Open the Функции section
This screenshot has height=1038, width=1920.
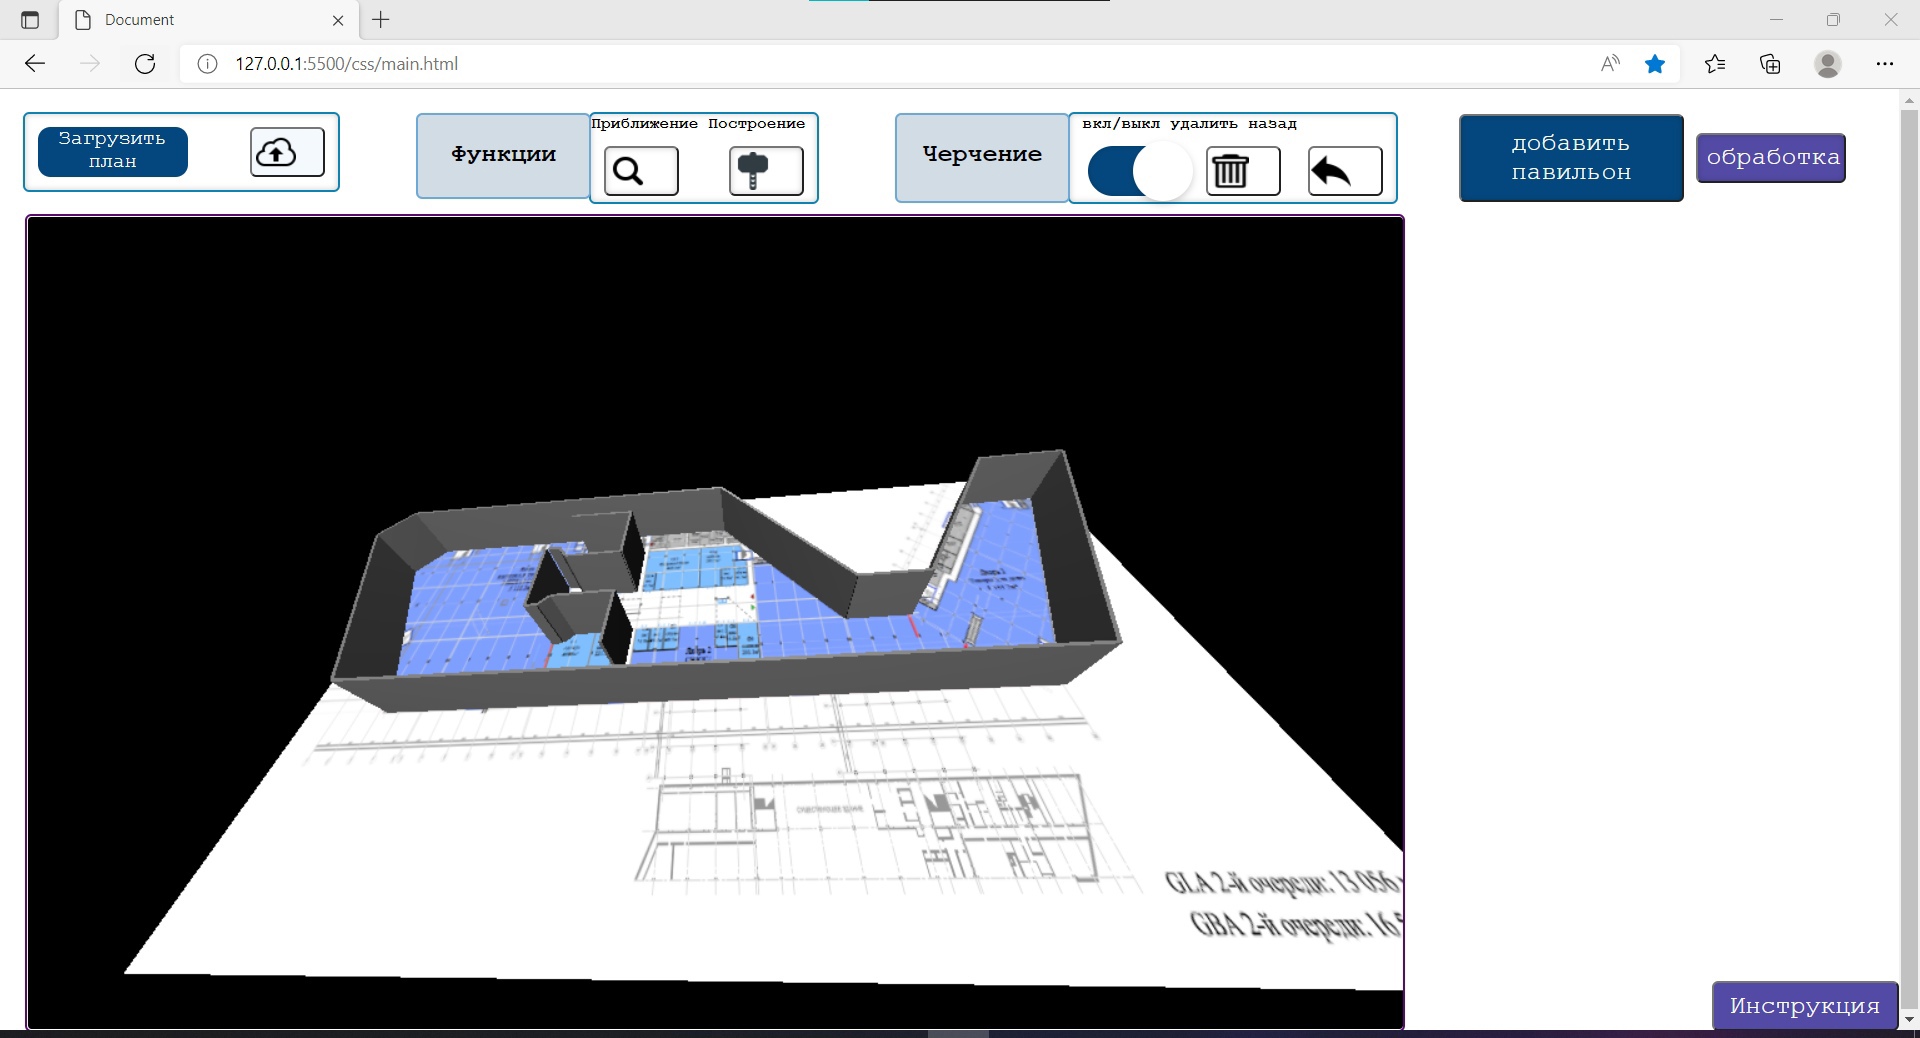[503, 155]
